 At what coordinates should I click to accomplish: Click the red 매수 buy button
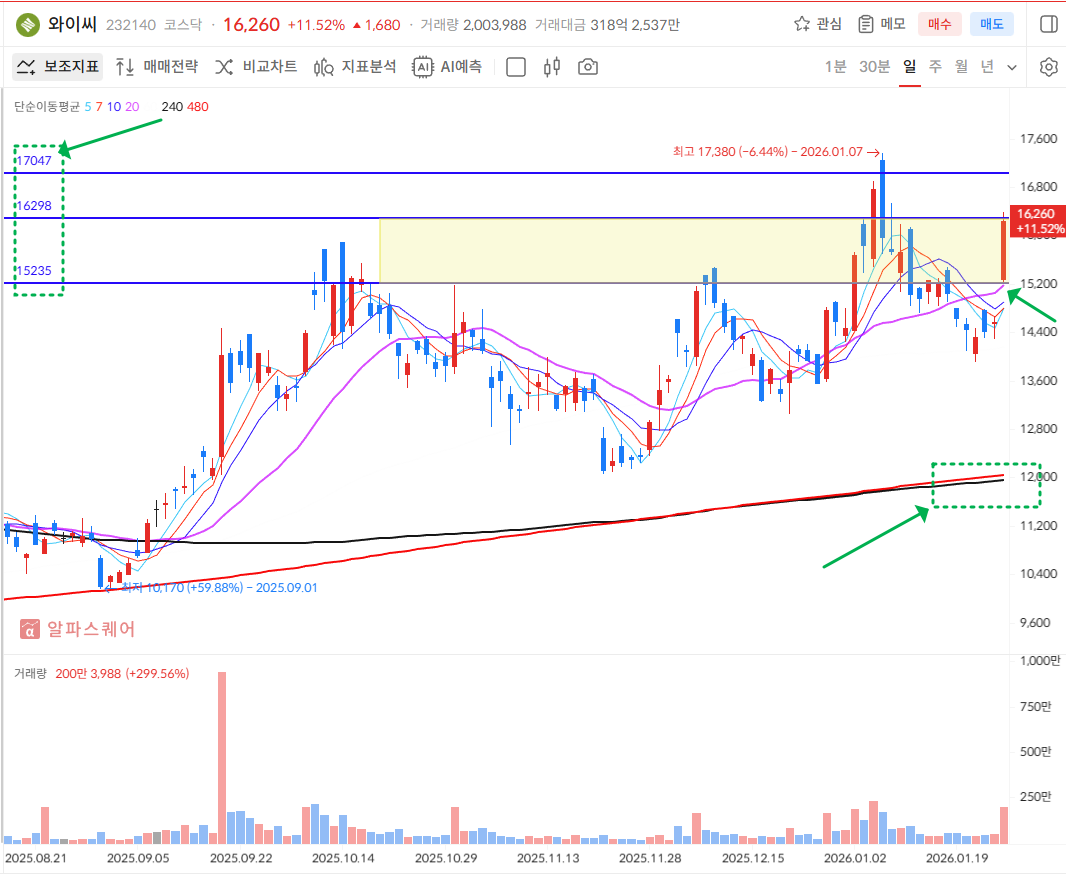pyautogui.click(x=939, y=24)
